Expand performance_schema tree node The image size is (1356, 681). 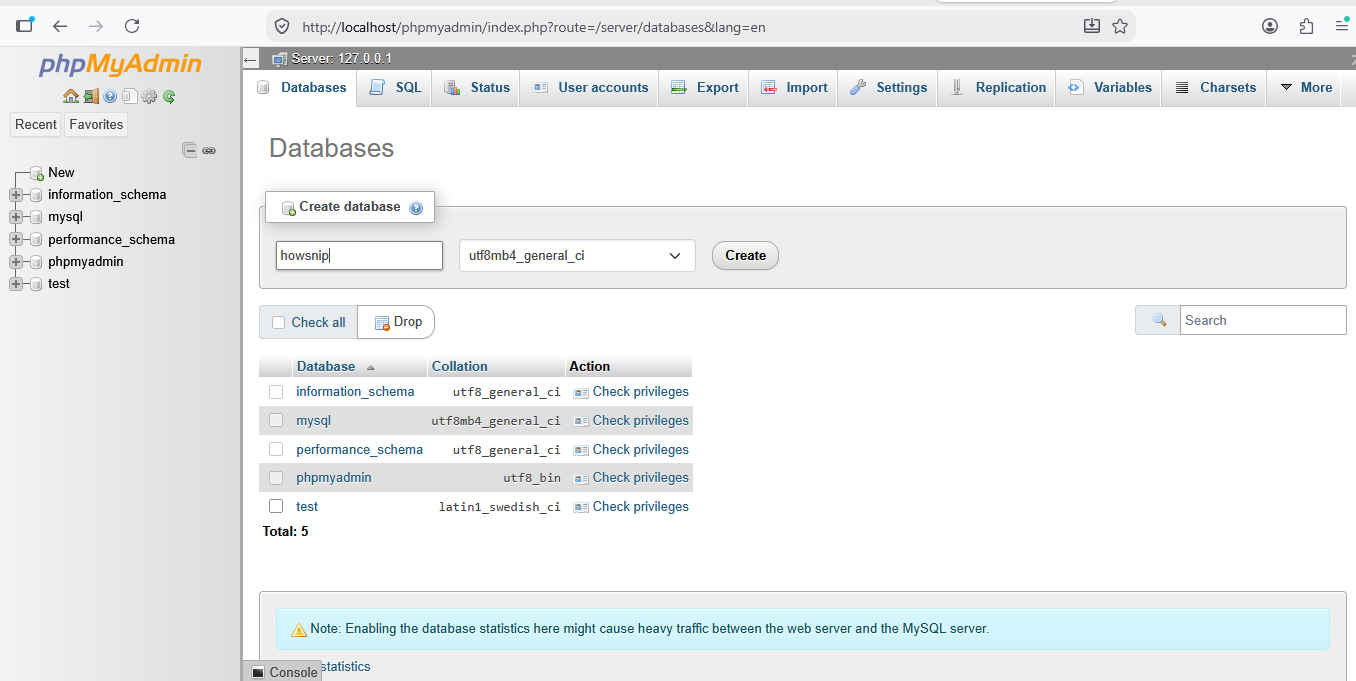tap(16, 240)
